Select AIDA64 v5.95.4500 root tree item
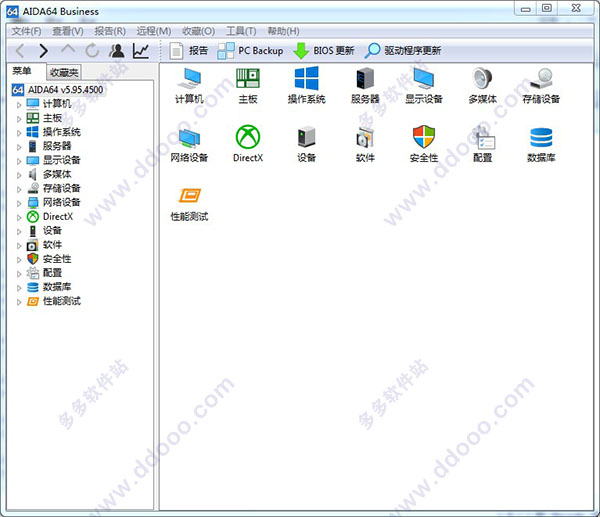The height and width of the screenshot is (517, 600). tap(58, 90)
